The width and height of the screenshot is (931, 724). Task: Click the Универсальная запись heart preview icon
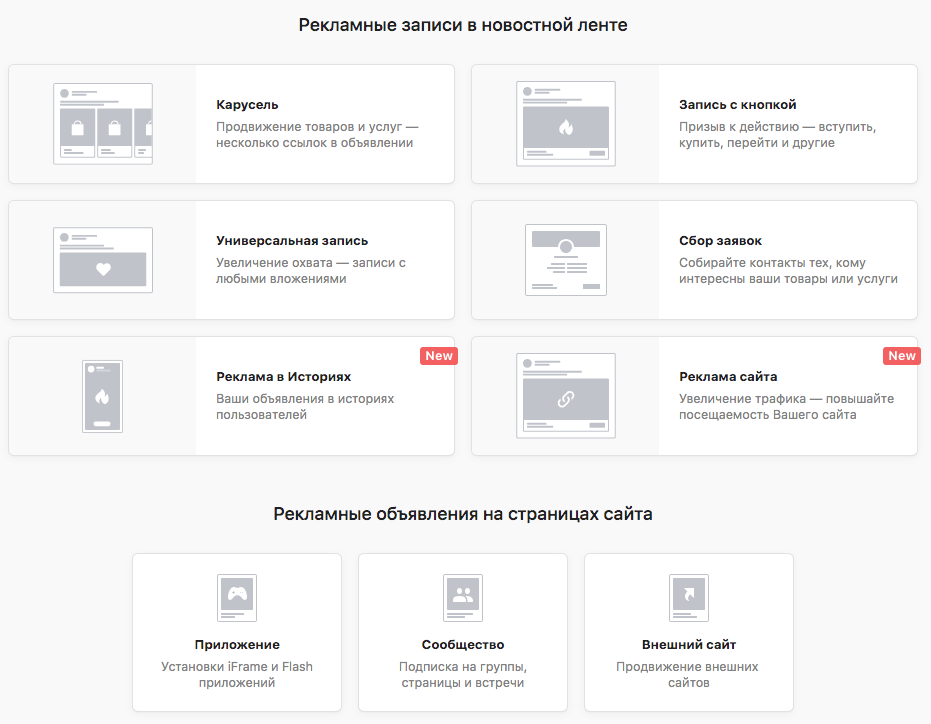click(103, 261)
